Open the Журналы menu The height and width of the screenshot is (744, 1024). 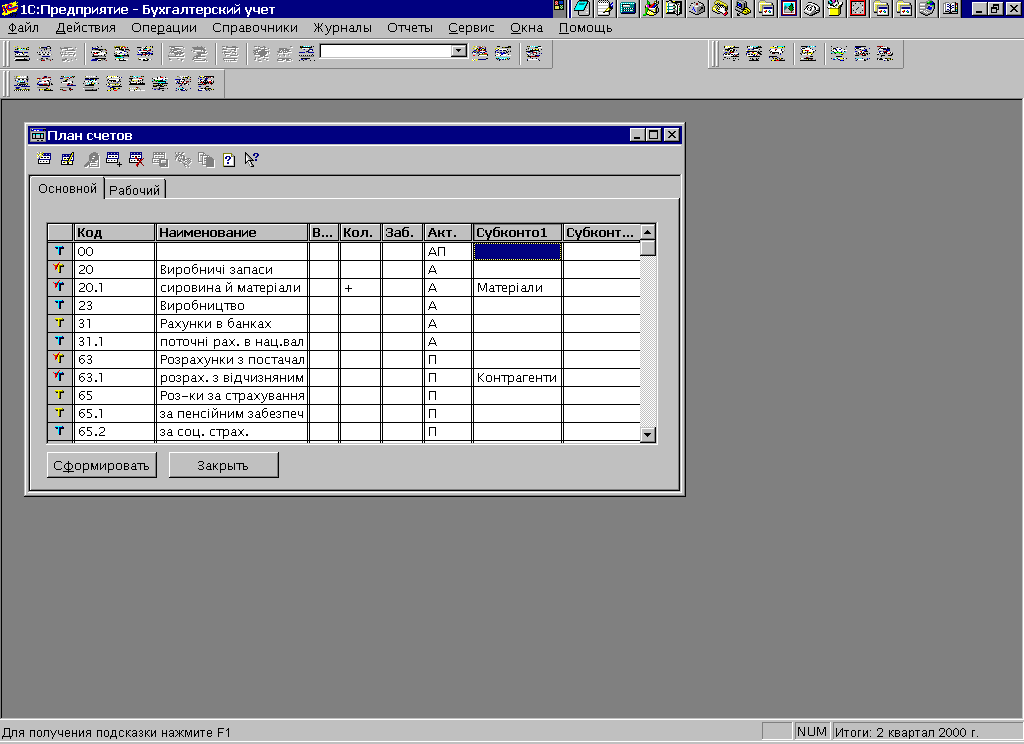[x=342, y=28]
